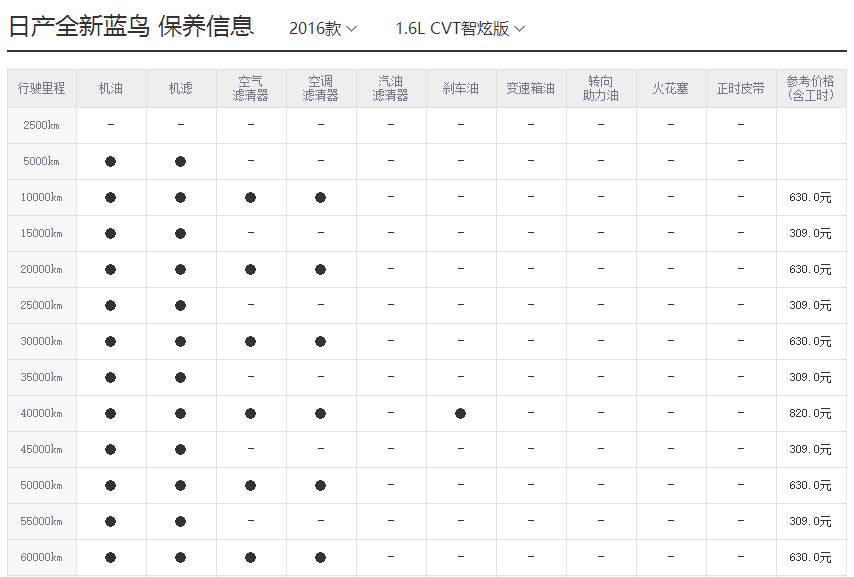Viewport: 854px width, 577px height.
Task: Click the 刹车油 column header
Action: (460, 88)
